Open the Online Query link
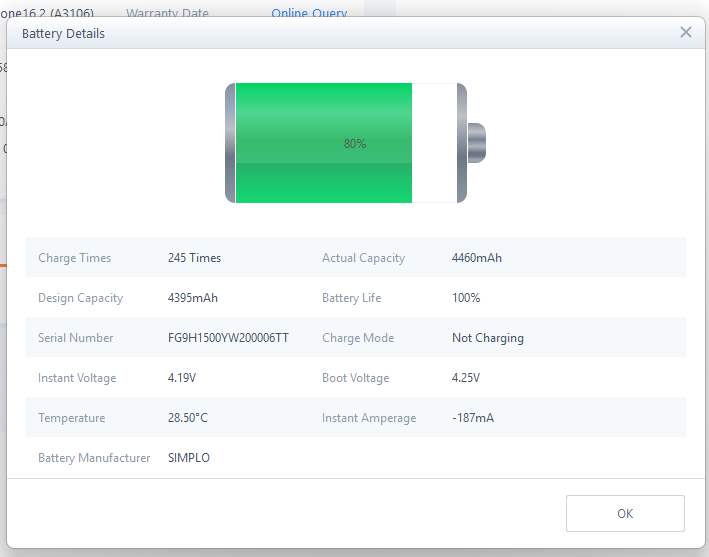 309,13
